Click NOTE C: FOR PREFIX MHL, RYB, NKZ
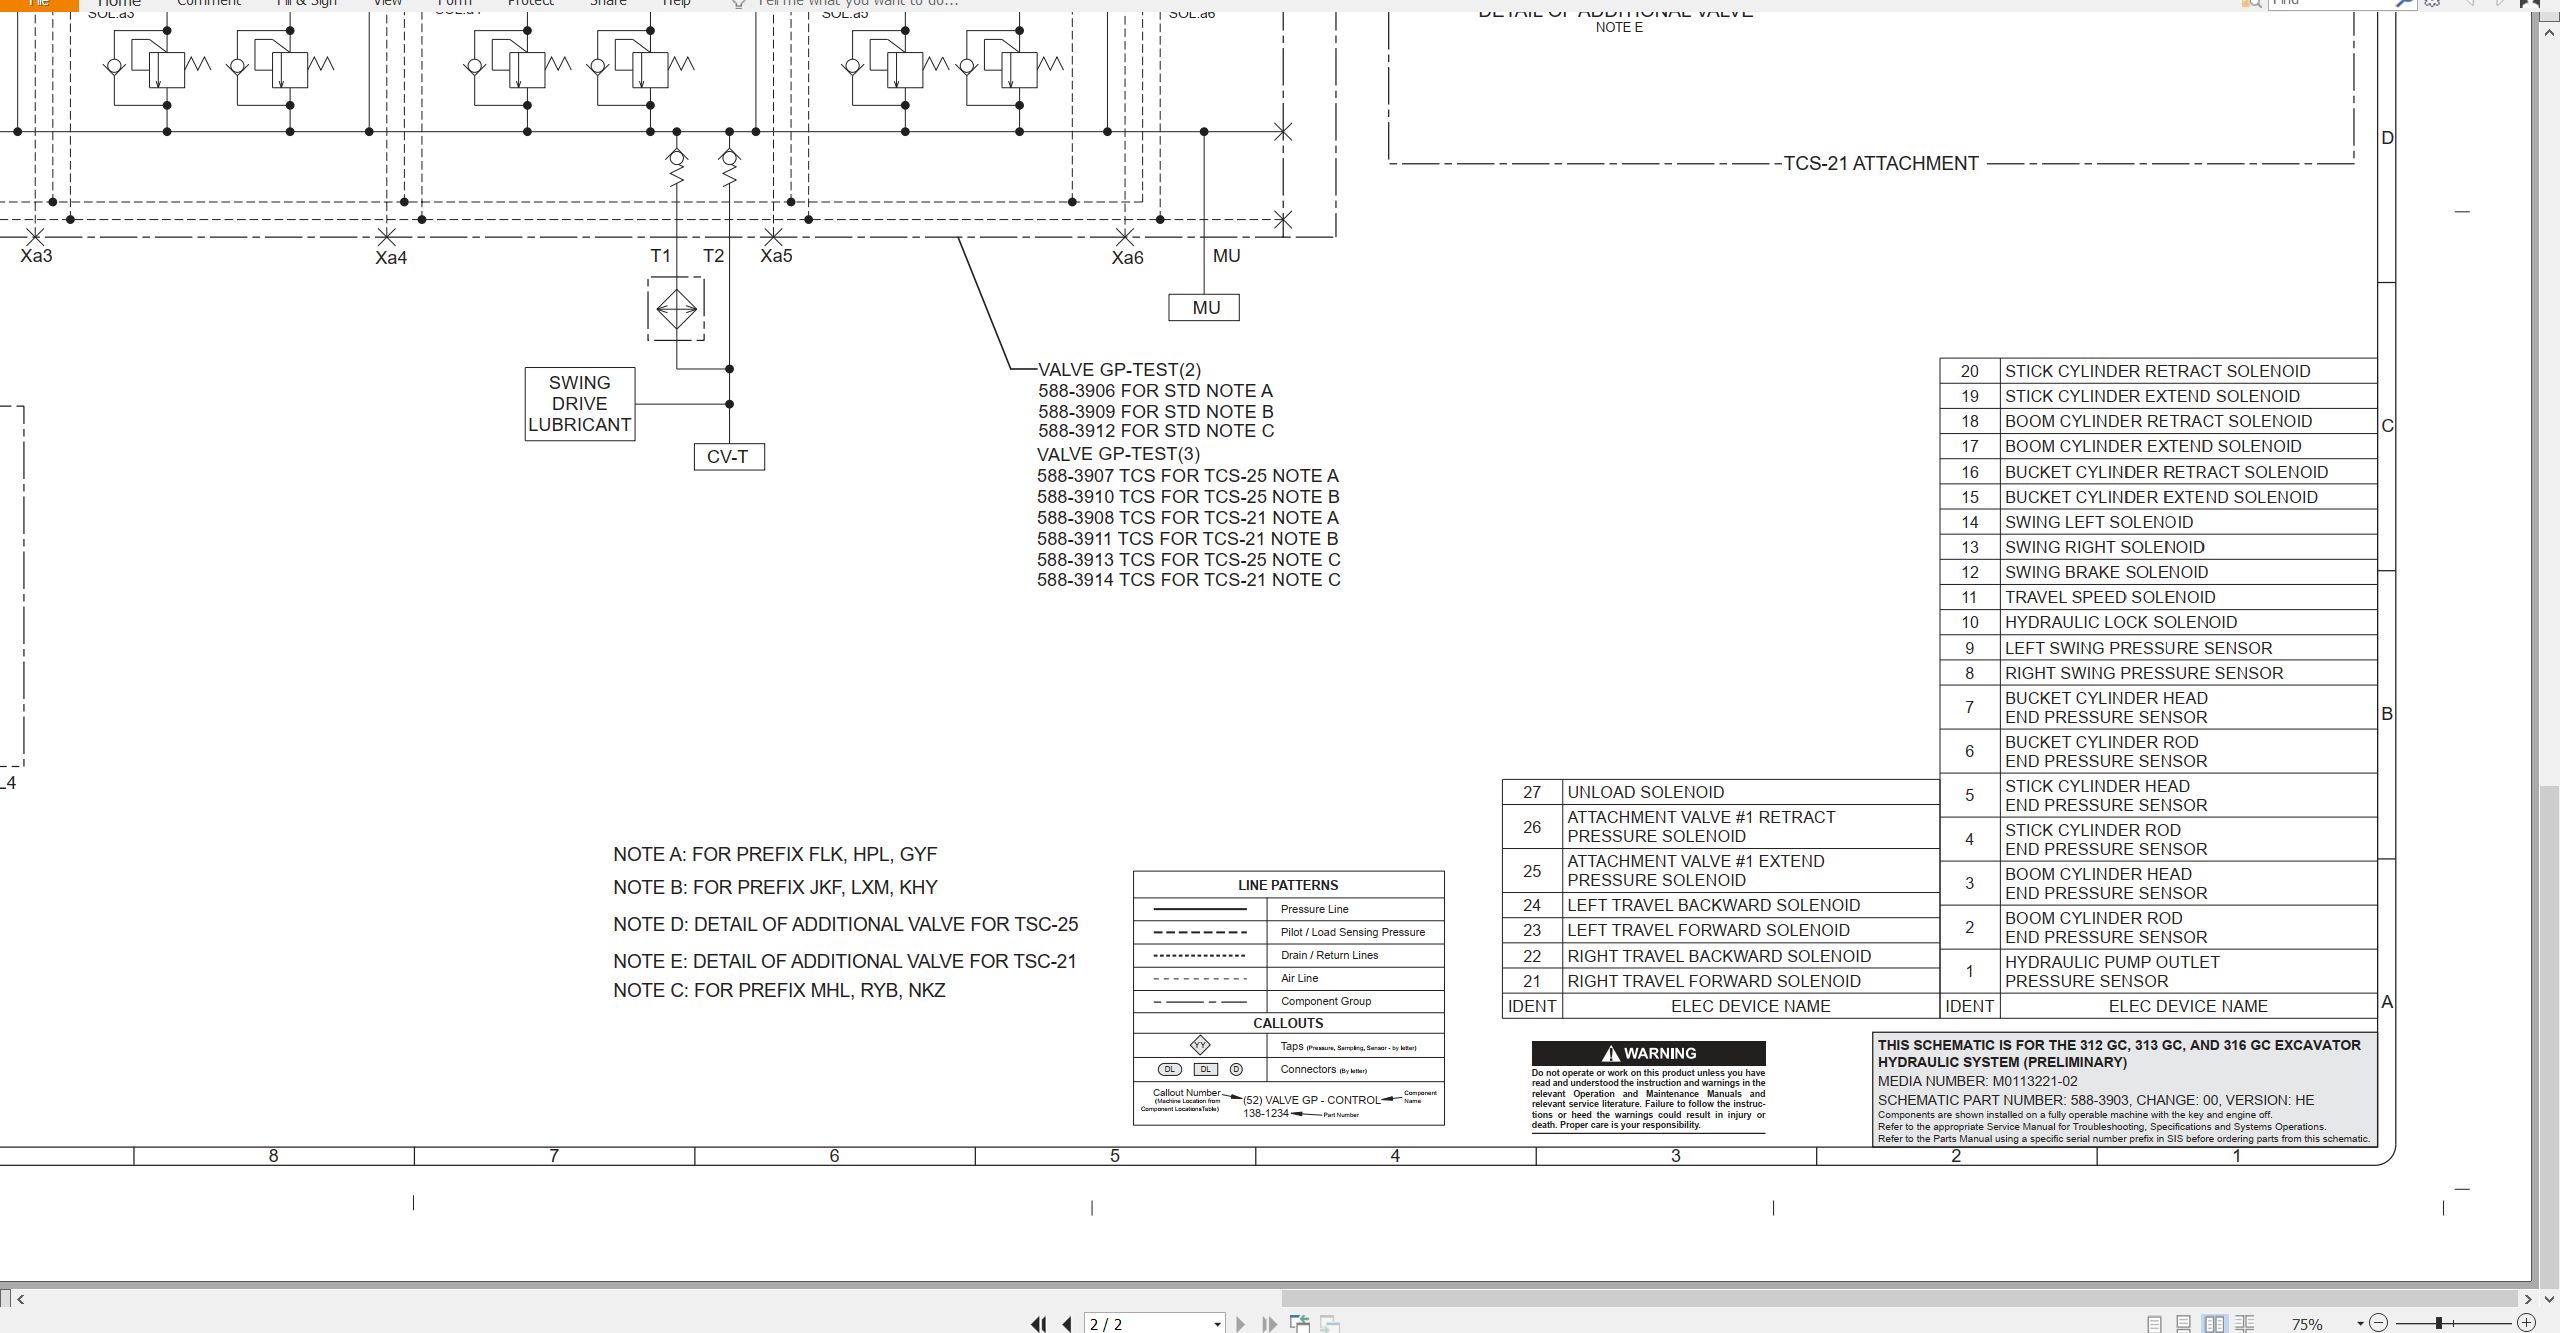This screenshot has width=2560, height=1333. coord(779,991)
